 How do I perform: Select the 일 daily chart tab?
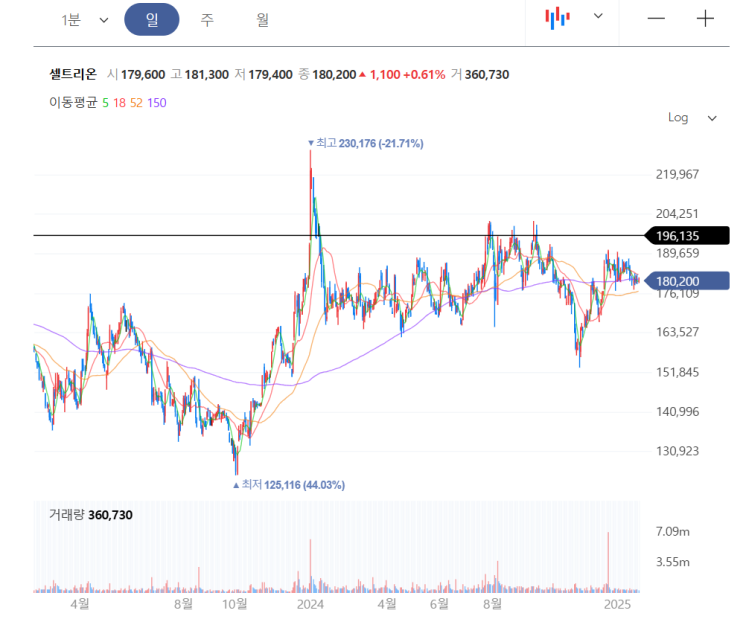click(x=152, y=20)
